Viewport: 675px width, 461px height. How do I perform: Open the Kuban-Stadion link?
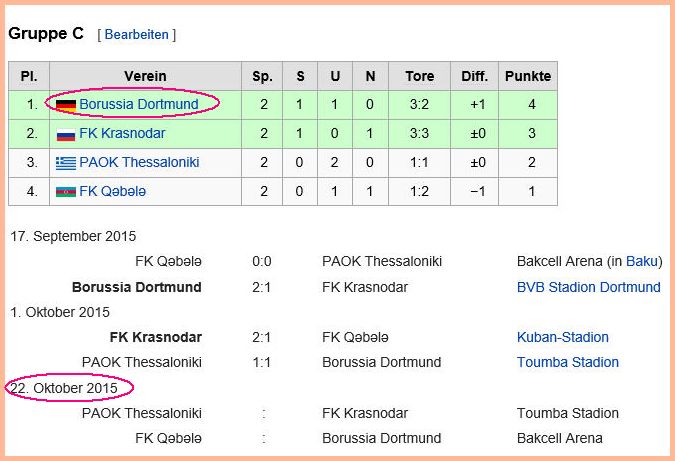[563, 337]
